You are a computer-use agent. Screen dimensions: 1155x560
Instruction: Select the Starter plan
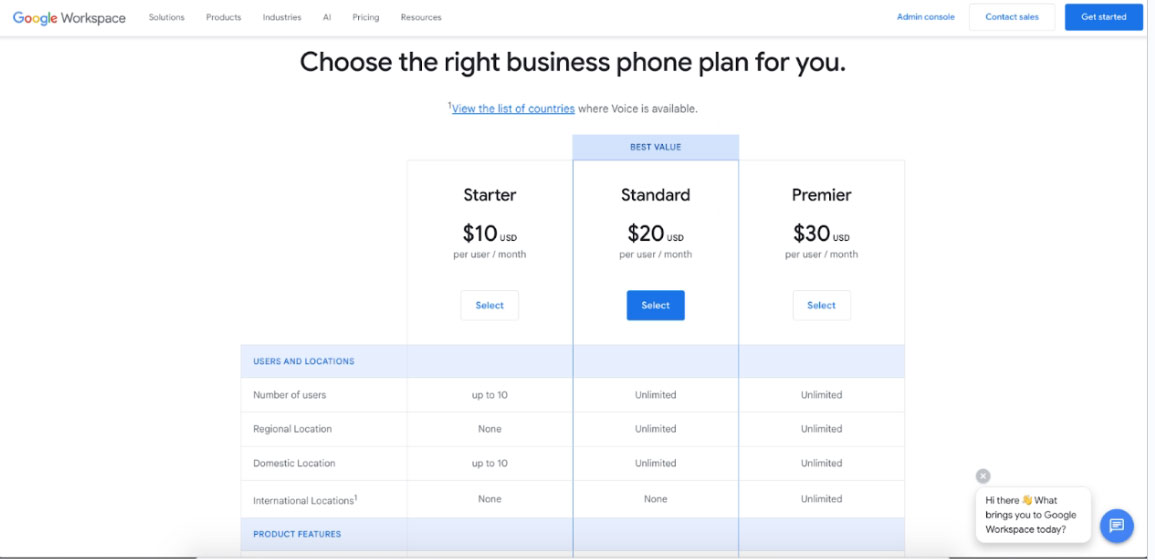tap(489, 305)
